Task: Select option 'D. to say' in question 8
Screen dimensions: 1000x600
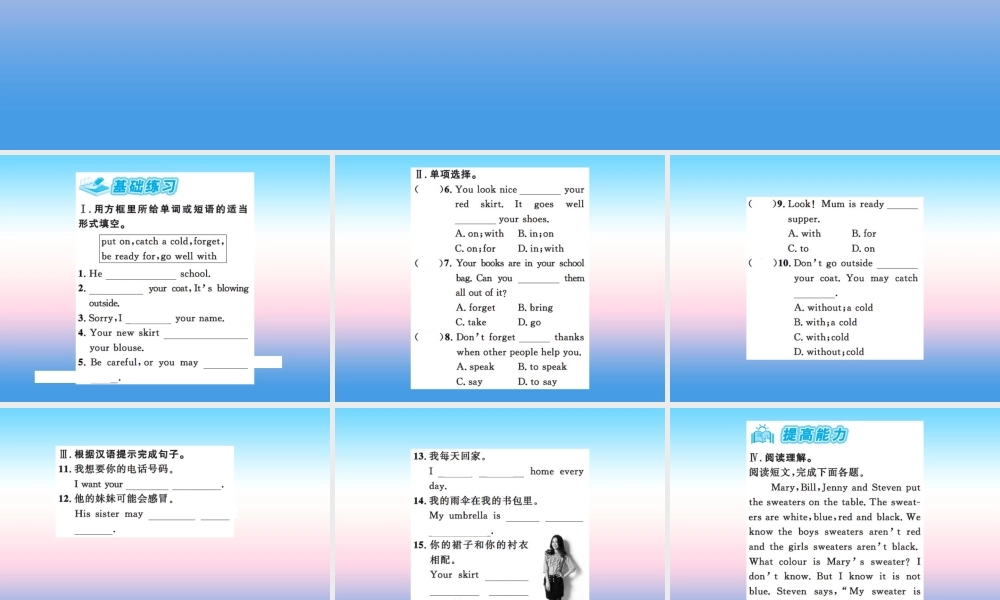Action: point(537,381)
